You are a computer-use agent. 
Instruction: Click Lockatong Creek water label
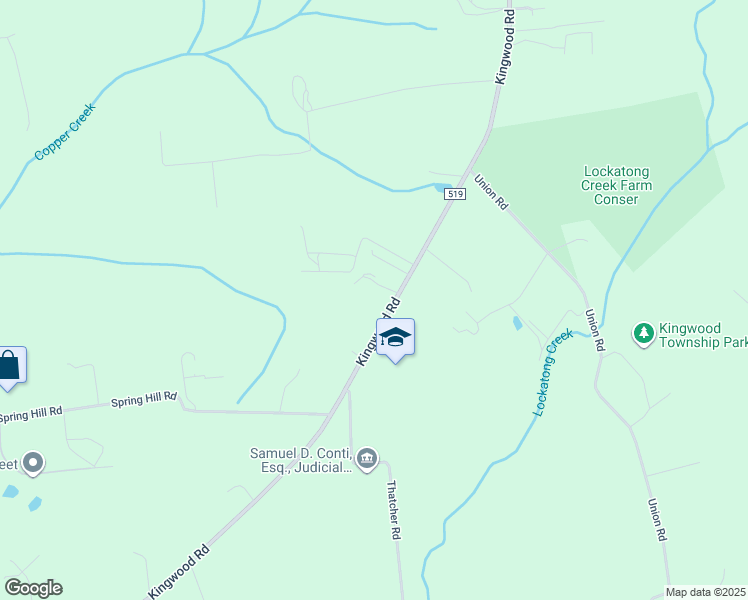coord(553,372)
